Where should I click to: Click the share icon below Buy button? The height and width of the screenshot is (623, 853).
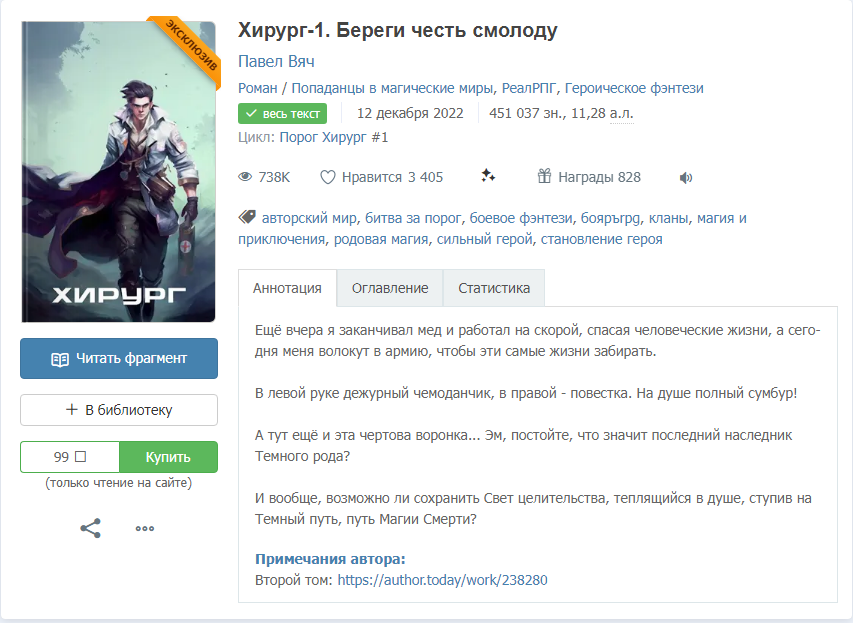pyautogui.click(x=90, y=528)
